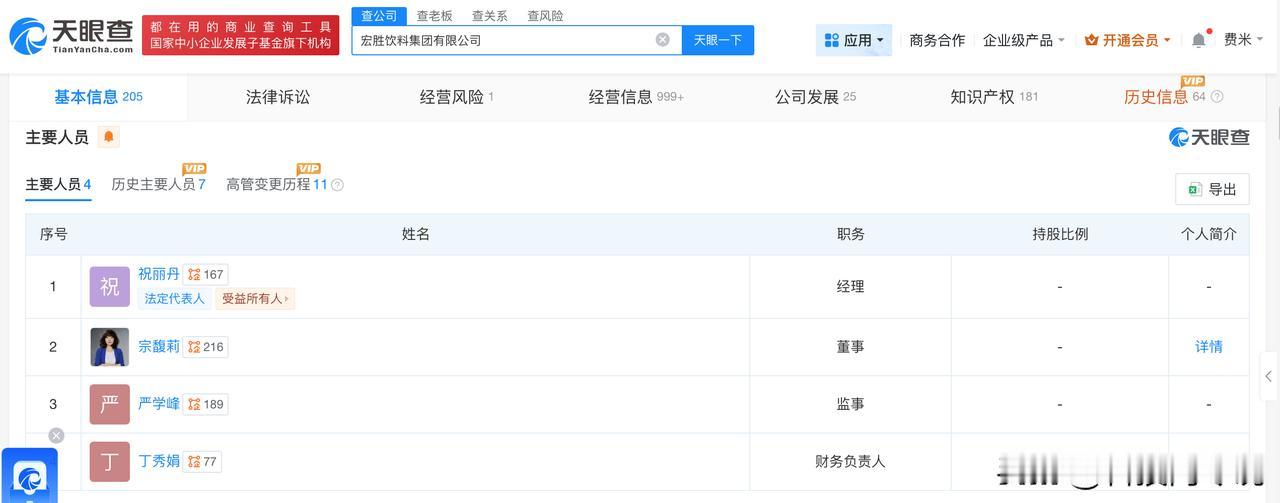
Task: Select the 查老板 search tab
Action: (434, 16)
